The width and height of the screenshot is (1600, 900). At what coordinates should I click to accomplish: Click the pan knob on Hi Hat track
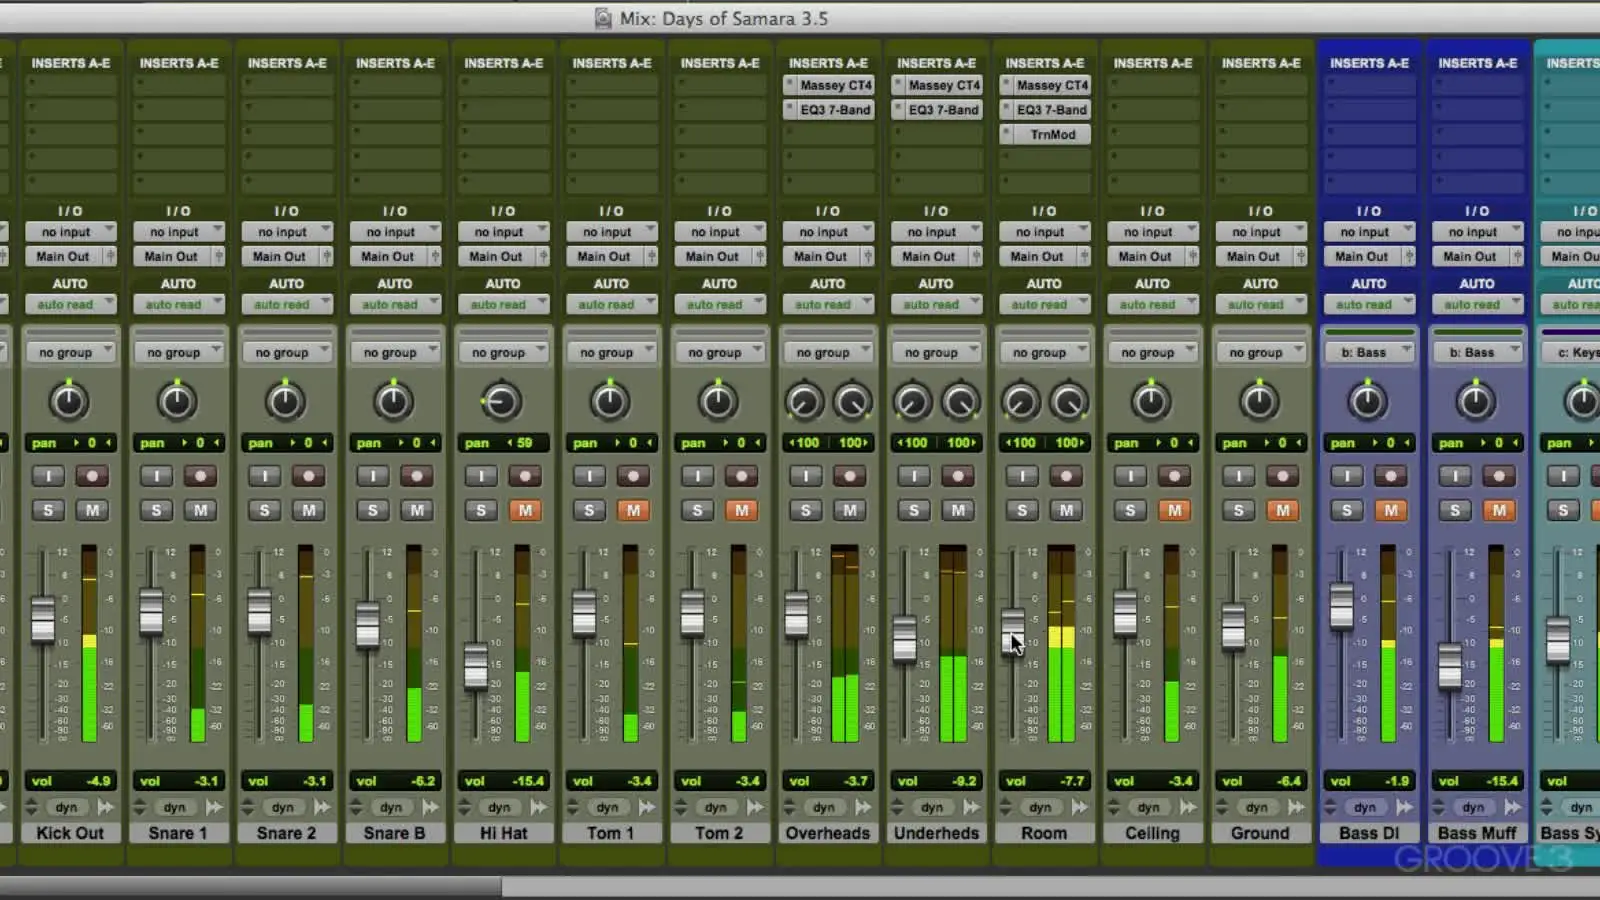pos(501,401)
